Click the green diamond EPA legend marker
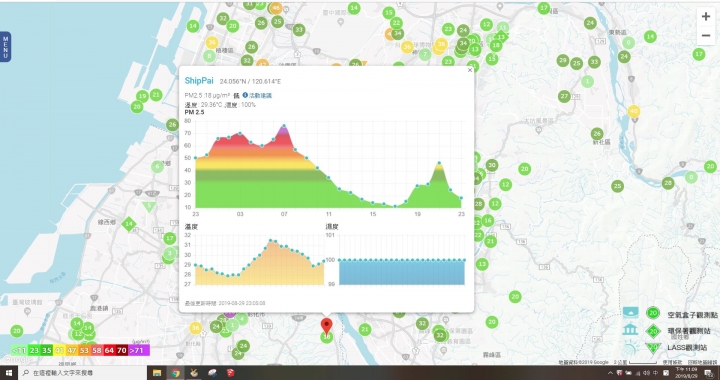The width and height of the screenshot is (720, 380). click(x=652, y=330)
